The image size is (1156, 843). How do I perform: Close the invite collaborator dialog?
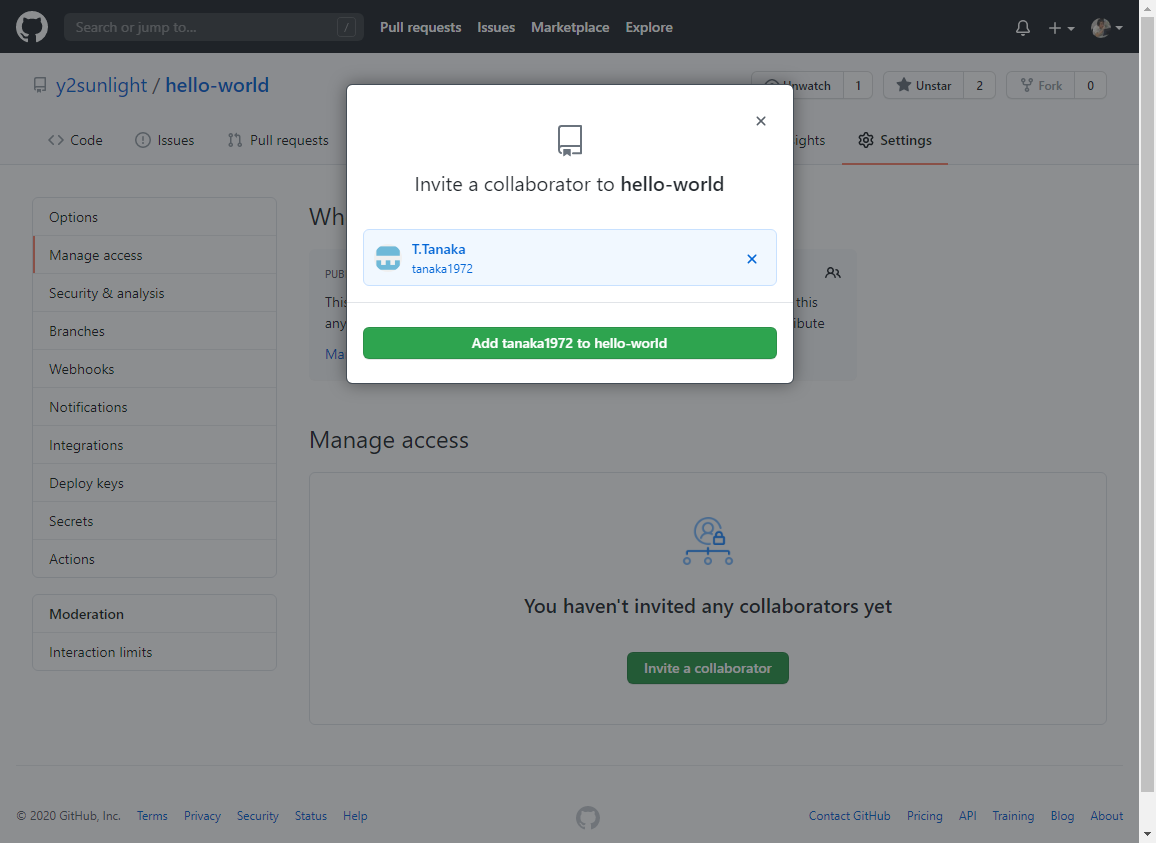760,121
